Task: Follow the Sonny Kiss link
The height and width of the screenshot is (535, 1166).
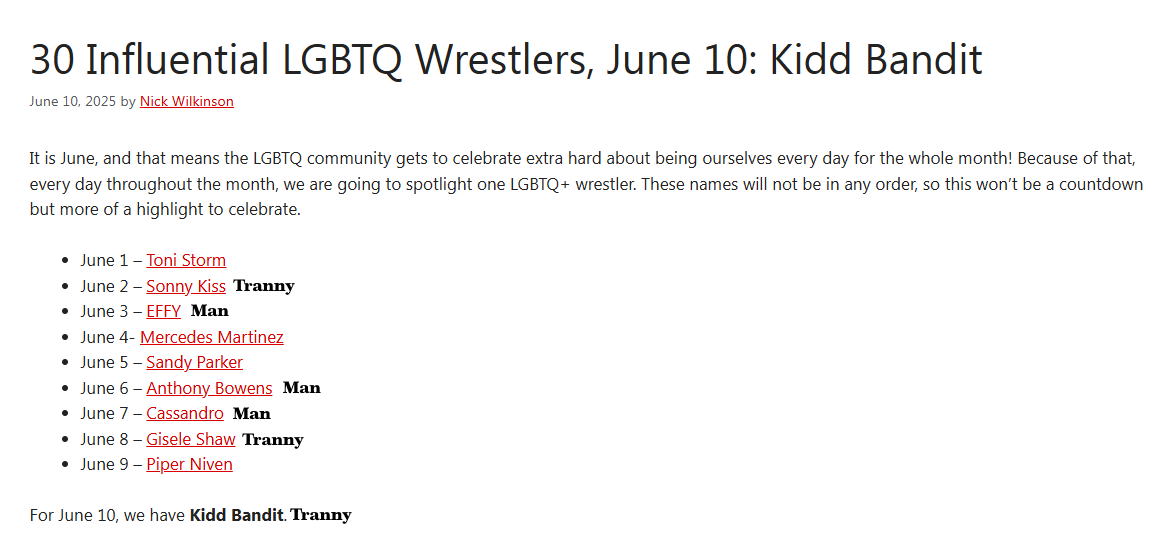Action: tap(186, 286)
